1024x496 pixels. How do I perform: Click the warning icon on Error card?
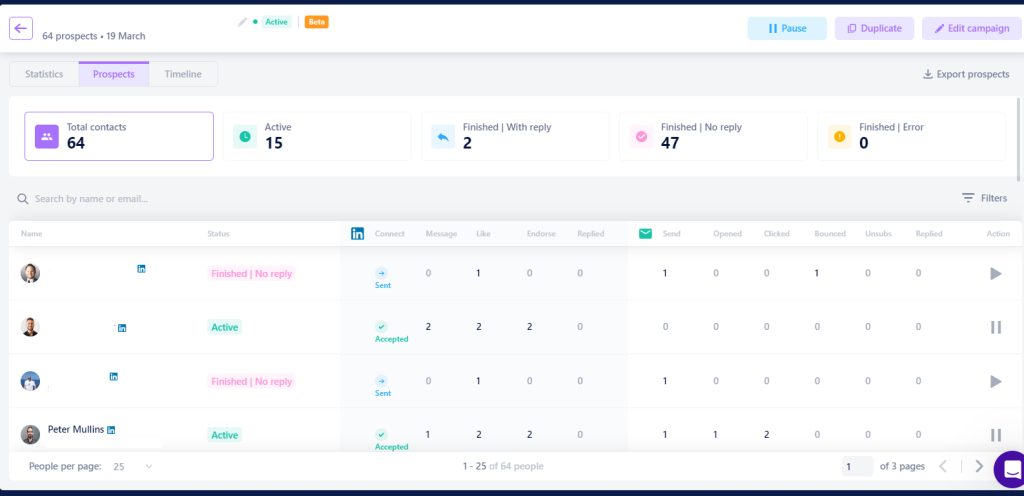point(839,136)
